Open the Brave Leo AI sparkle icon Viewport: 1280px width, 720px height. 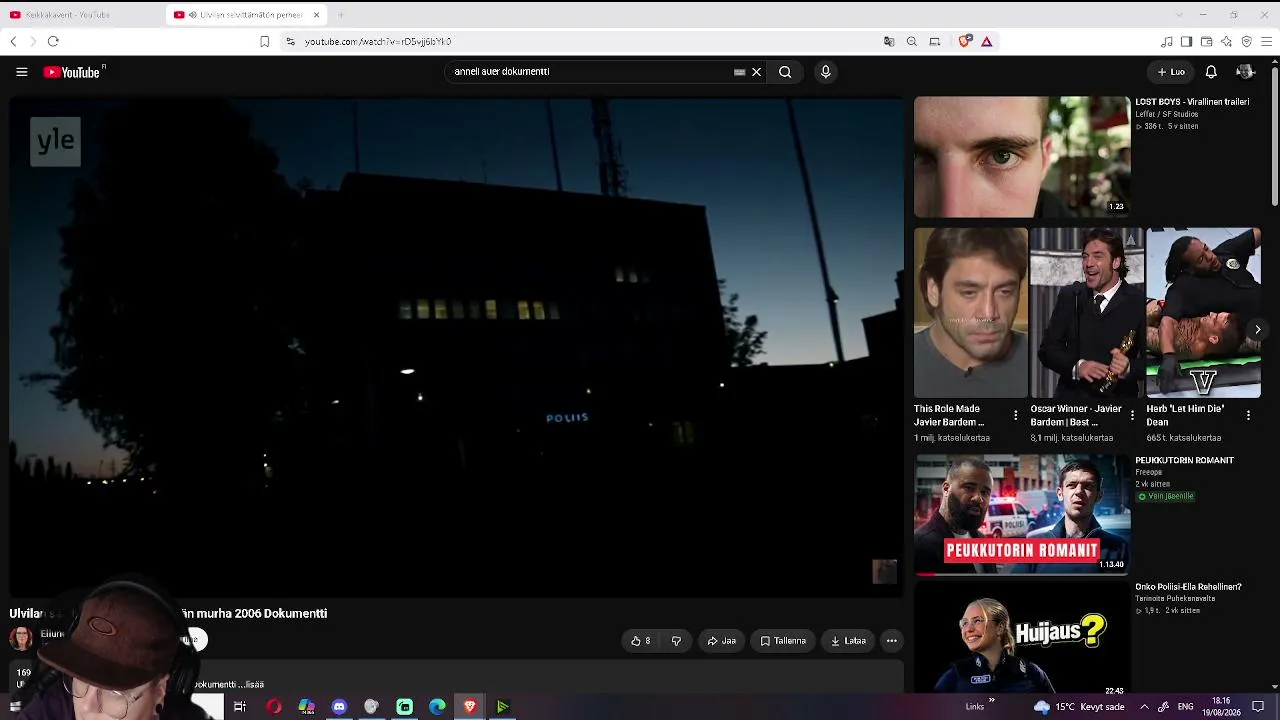pyautogui.click(x=1226, y=41)
